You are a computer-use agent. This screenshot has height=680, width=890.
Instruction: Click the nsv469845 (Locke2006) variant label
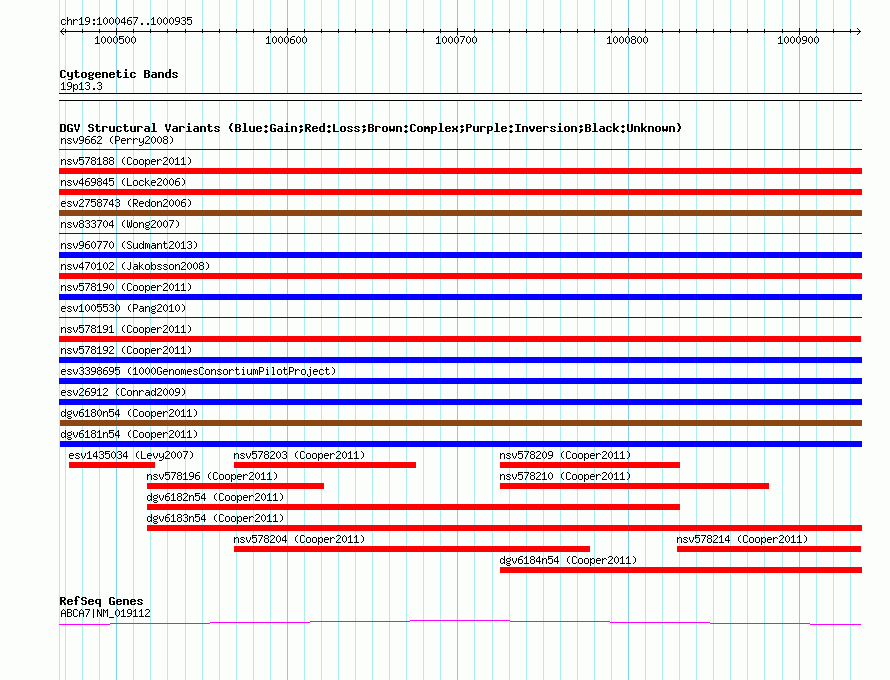(x=123, y=182)
